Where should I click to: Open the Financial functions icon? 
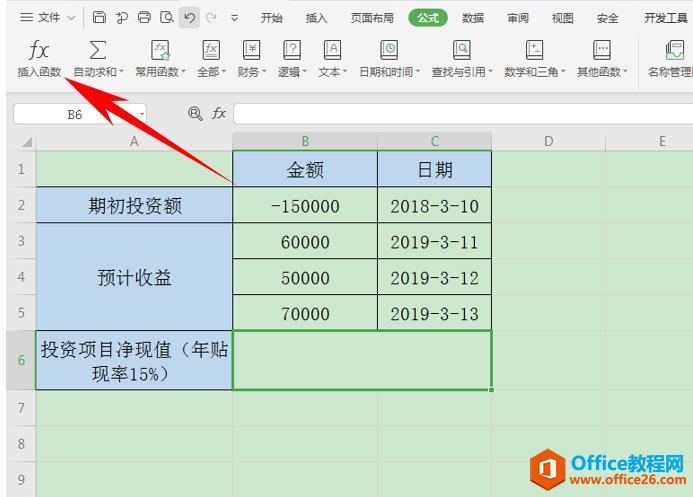(x=251, y=50)
